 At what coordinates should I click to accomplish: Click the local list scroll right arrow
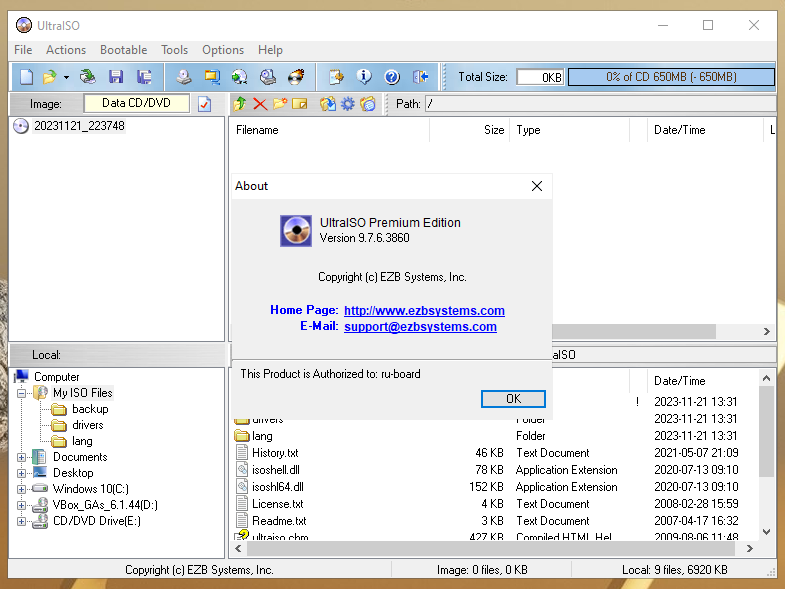(x=749, y=548)
